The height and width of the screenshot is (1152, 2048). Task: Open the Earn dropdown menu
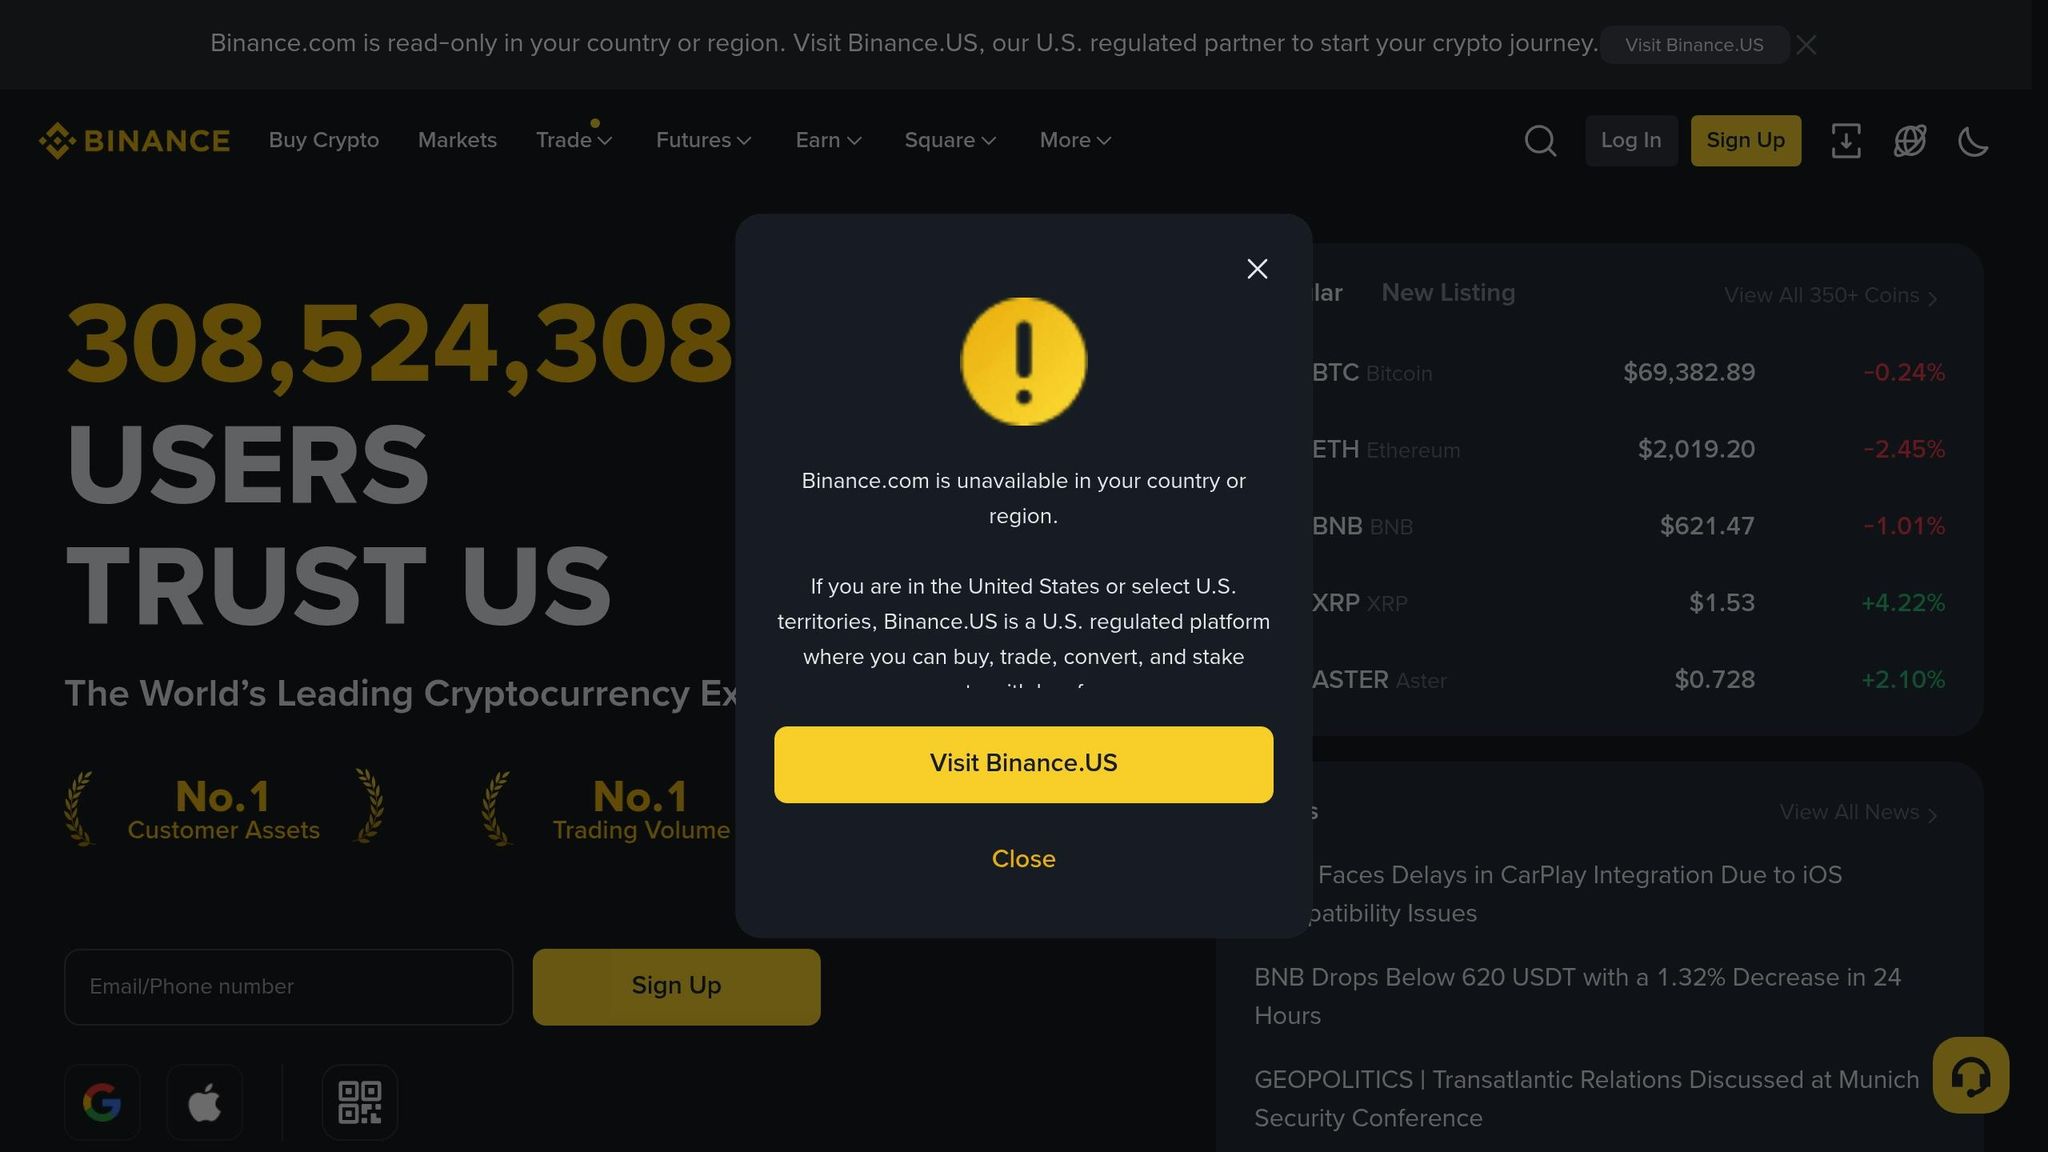[x=828, y=140]
